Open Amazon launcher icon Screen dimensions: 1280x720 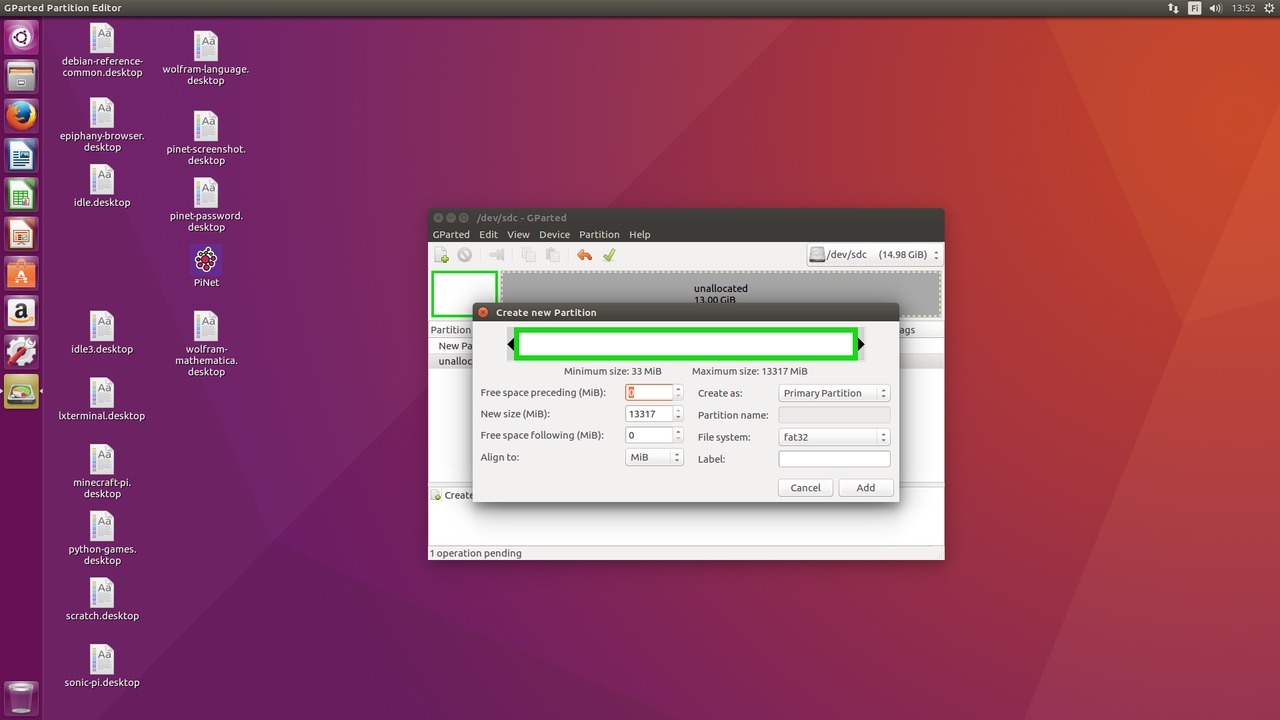(21, 313)
